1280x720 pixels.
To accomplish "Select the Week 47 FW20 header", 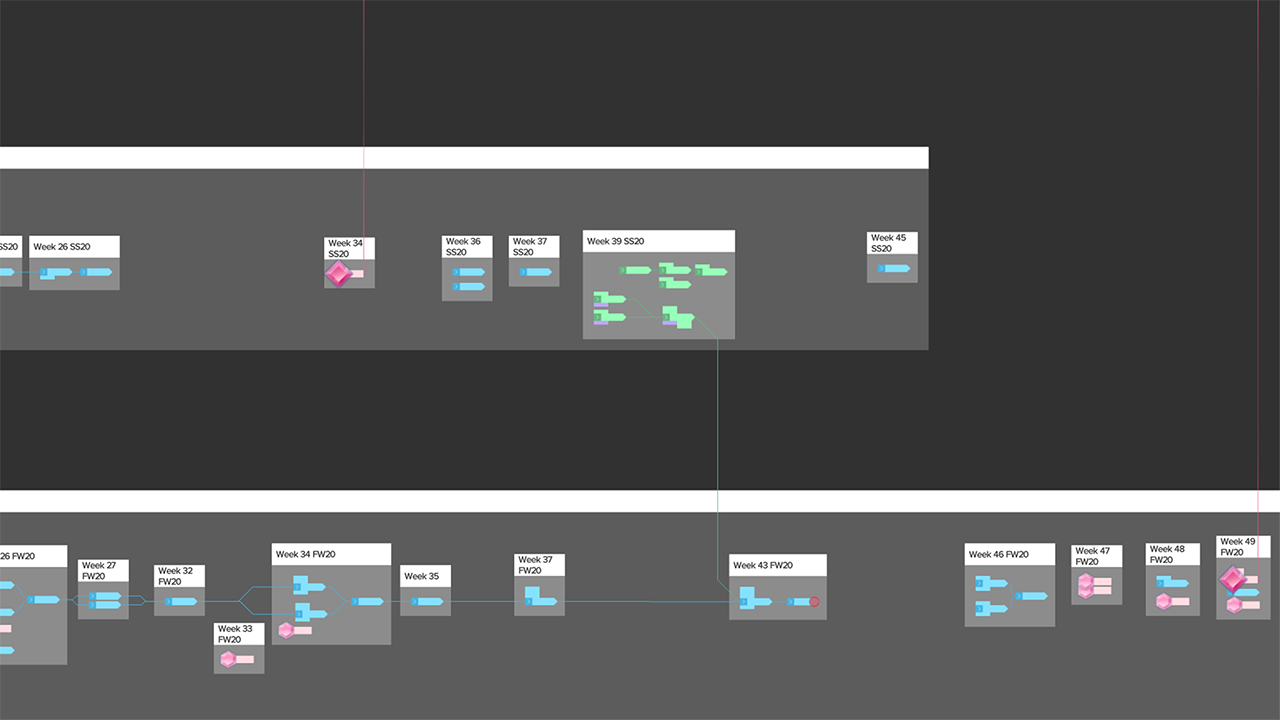I will pos(1097,556).
